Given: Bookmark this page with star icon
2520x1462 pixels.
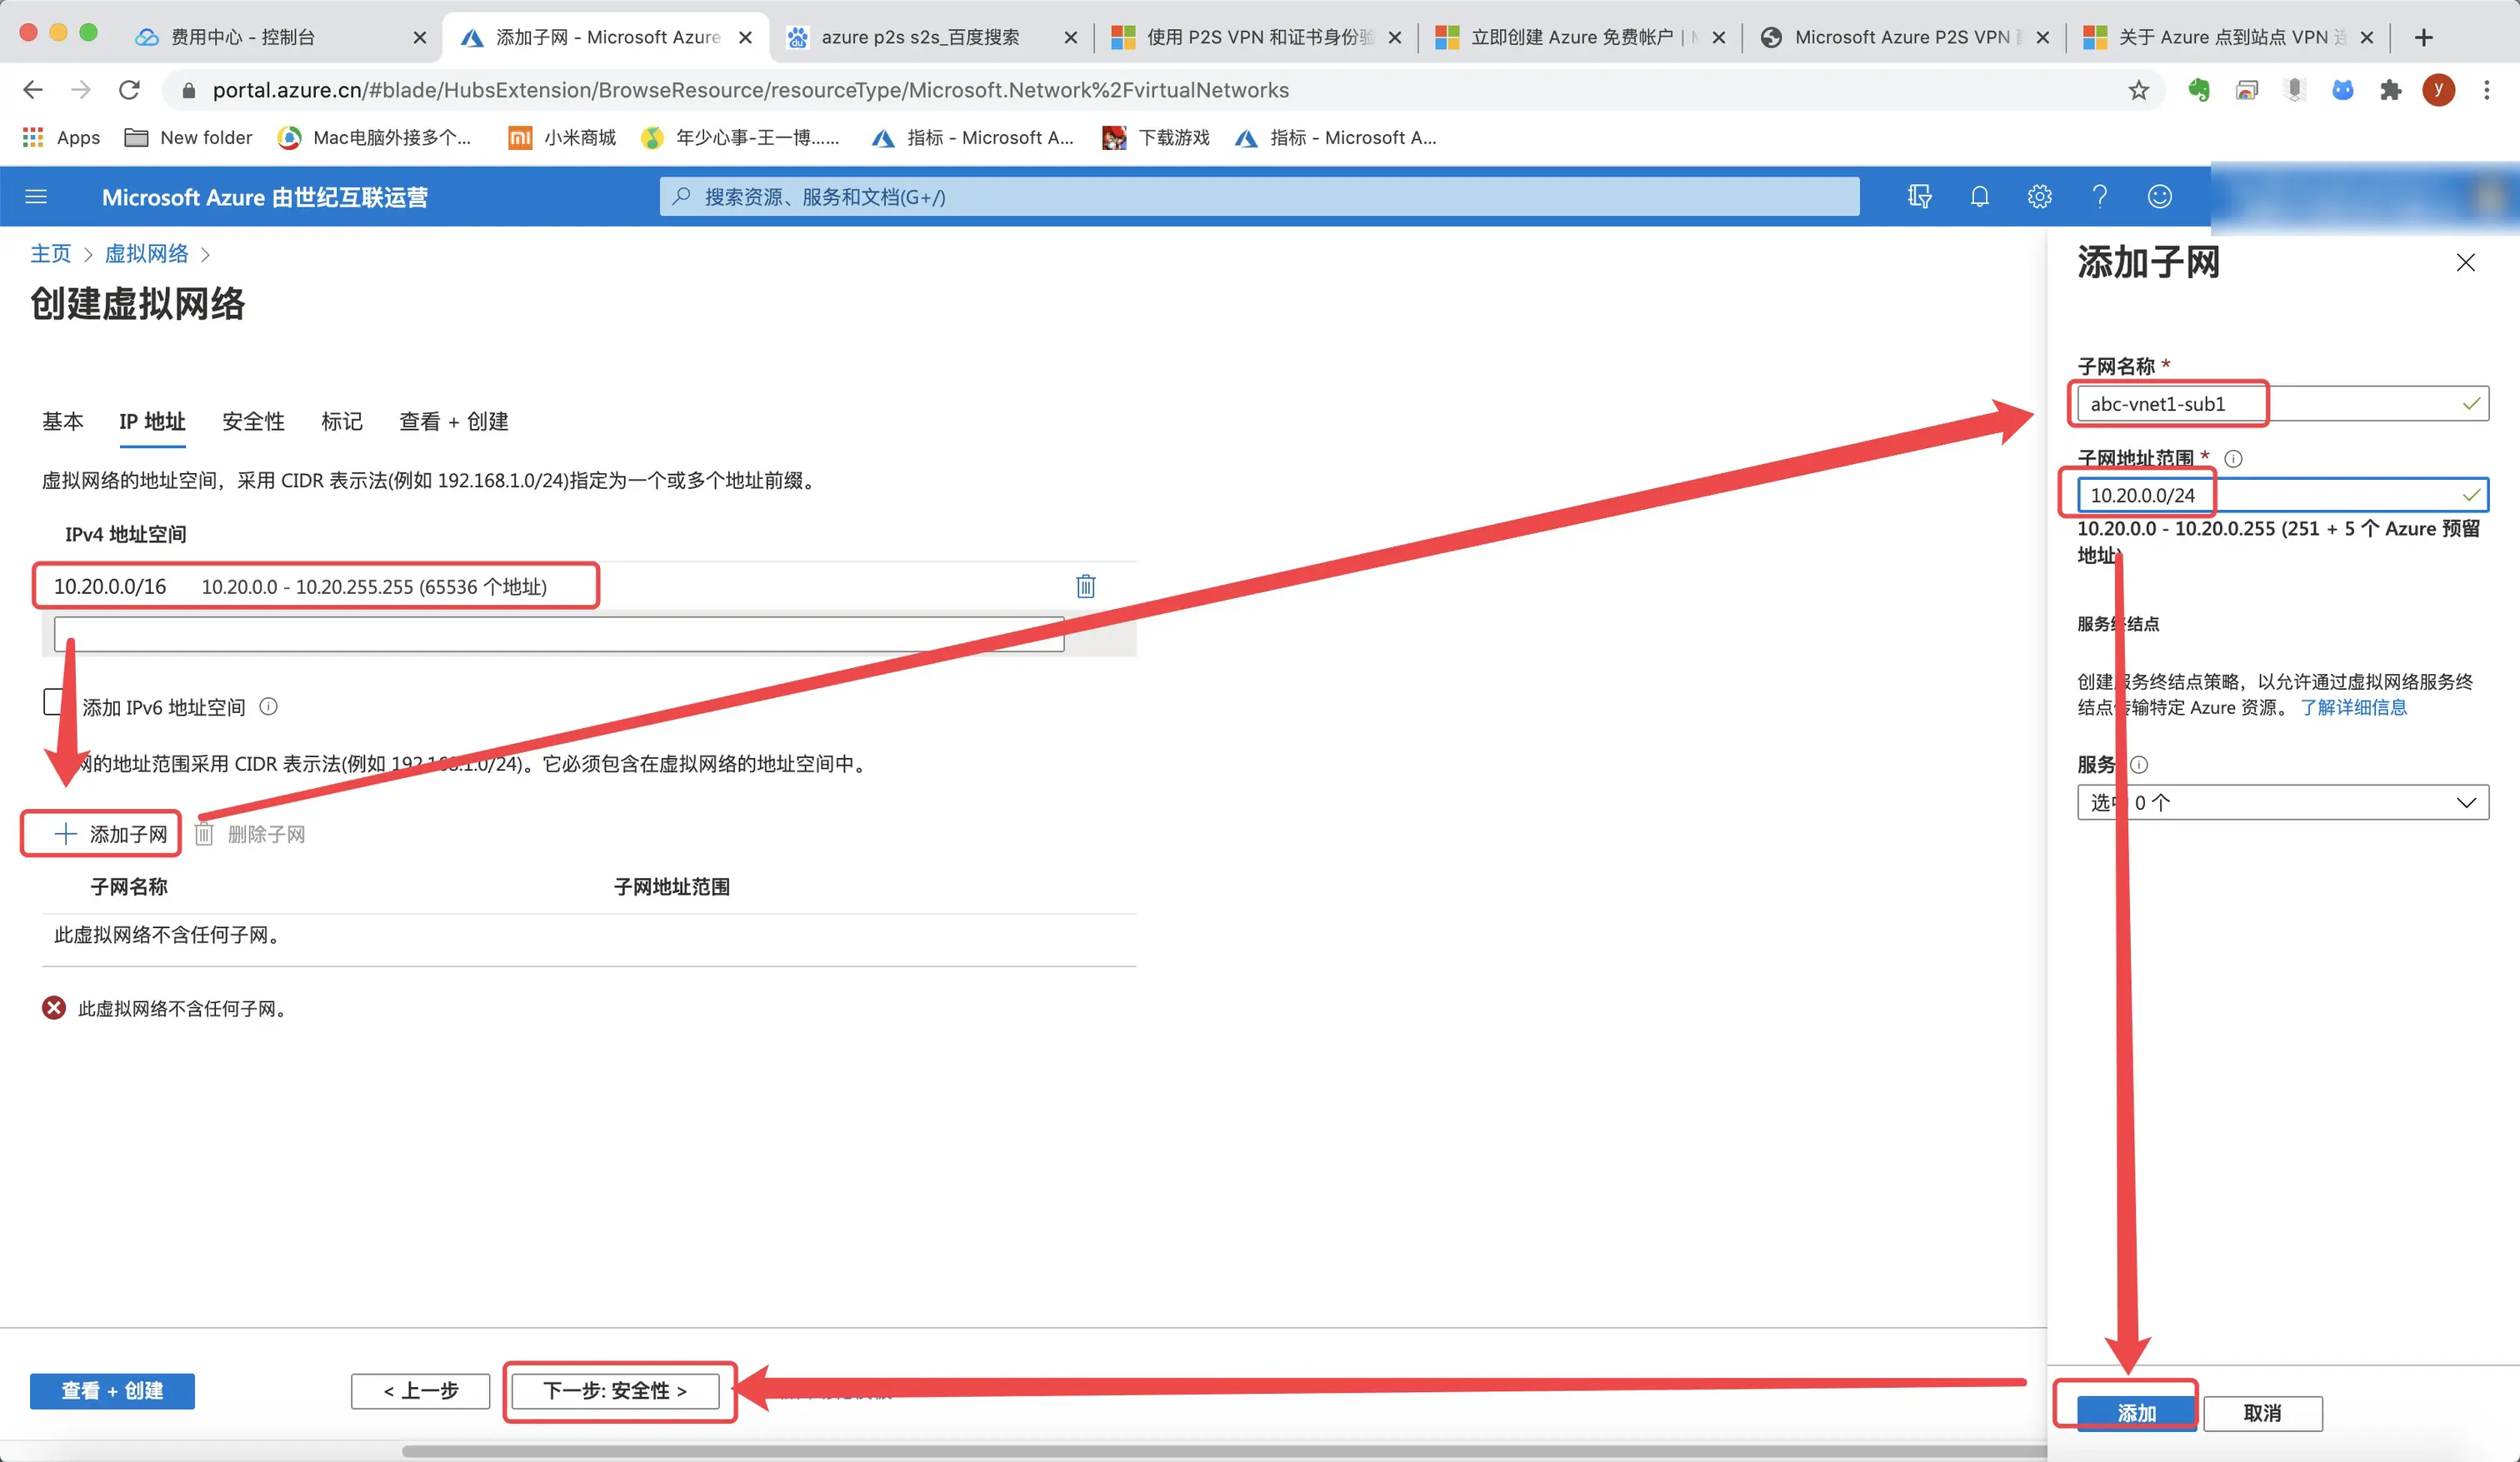Looking at the screenshot, I should (2138, 91).
